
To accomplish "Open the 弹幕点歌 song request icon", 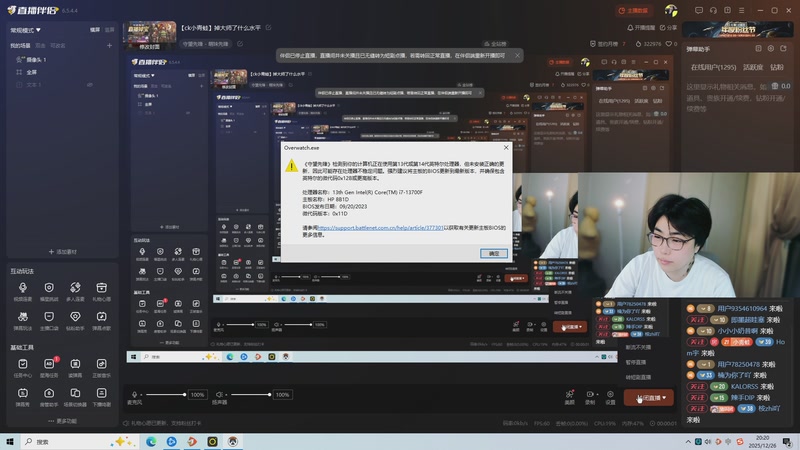I will pyautogui.click(x=102, y=320).
